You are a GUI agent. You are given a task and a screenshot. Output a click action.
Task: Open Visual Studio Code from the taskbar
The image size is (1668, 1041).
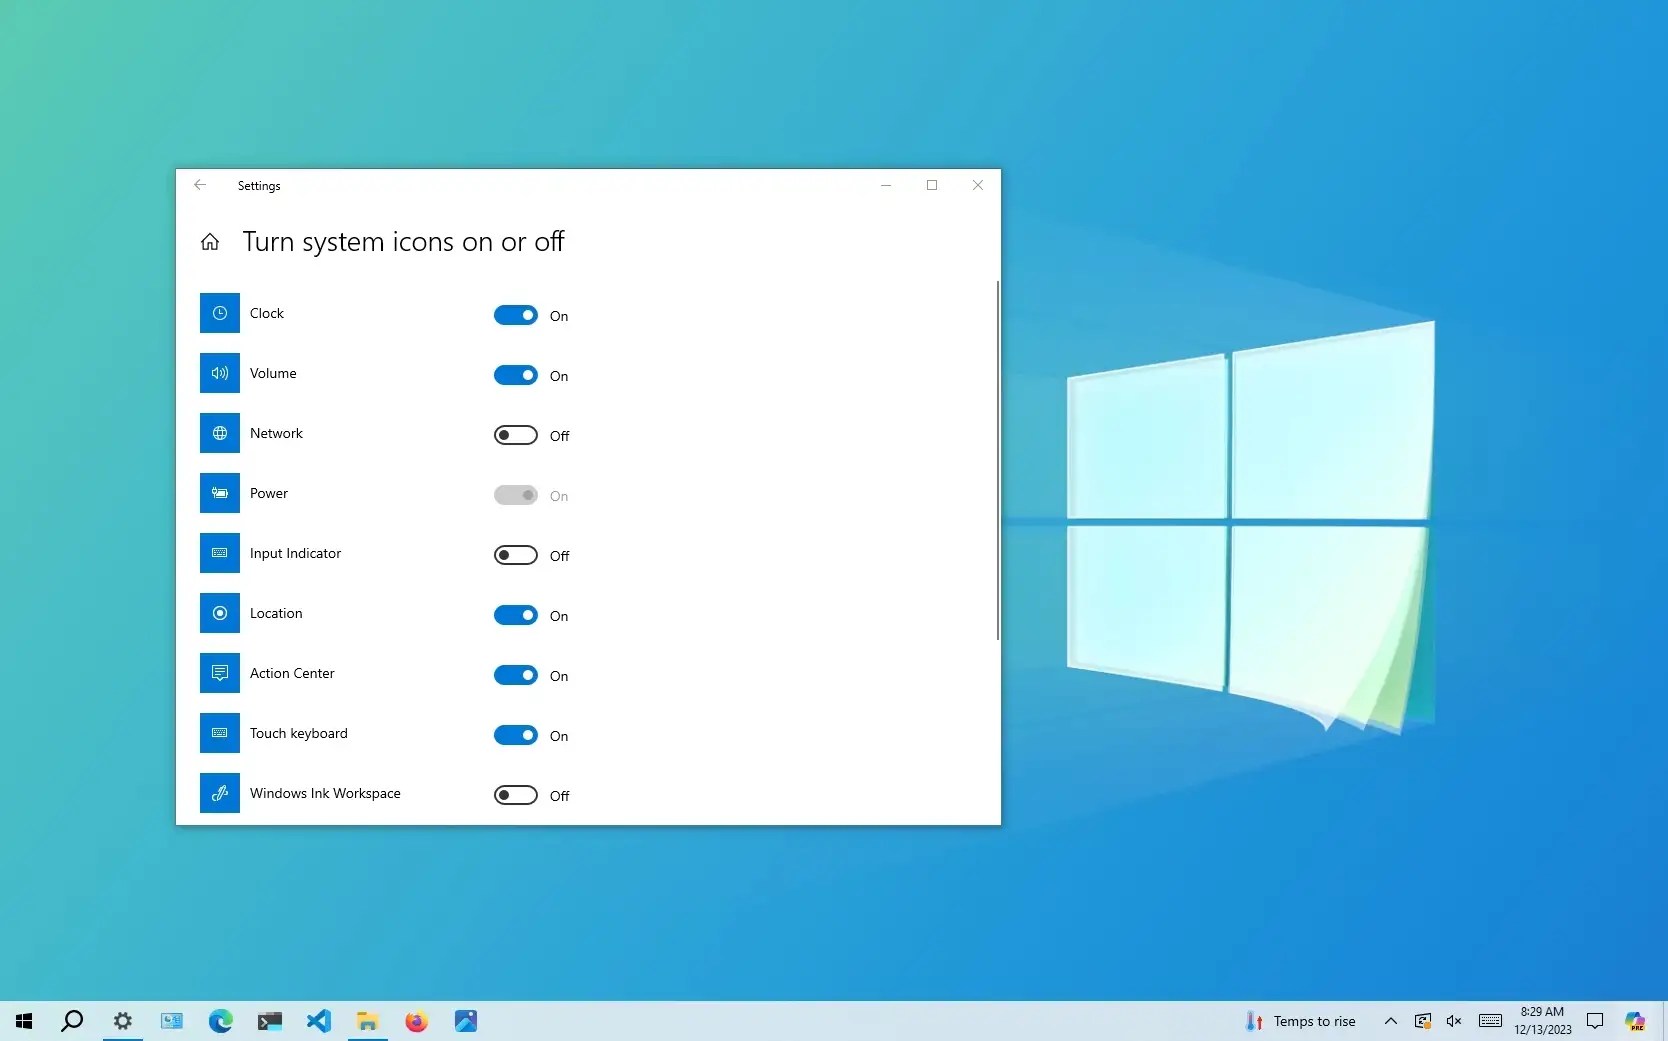(318, 1021)
